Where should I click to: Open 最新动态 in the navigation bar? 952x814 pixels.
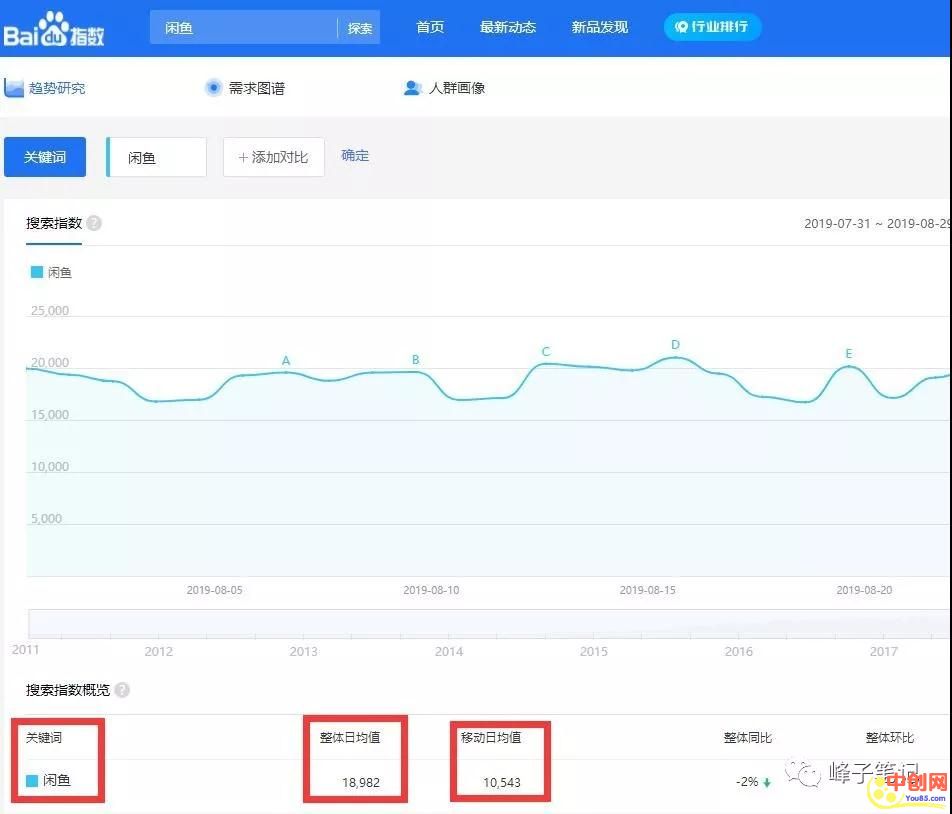(508, 27)
